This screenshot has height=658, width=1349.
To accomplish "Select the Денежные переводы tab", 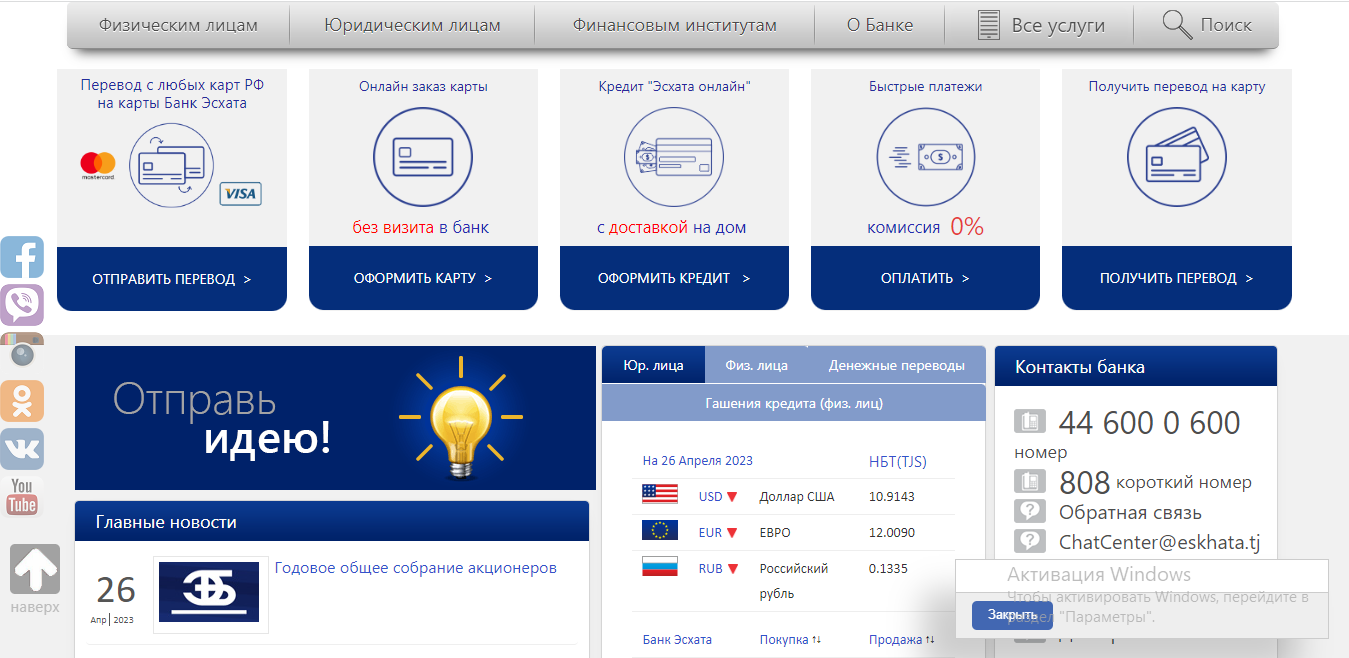I will 896,365.
